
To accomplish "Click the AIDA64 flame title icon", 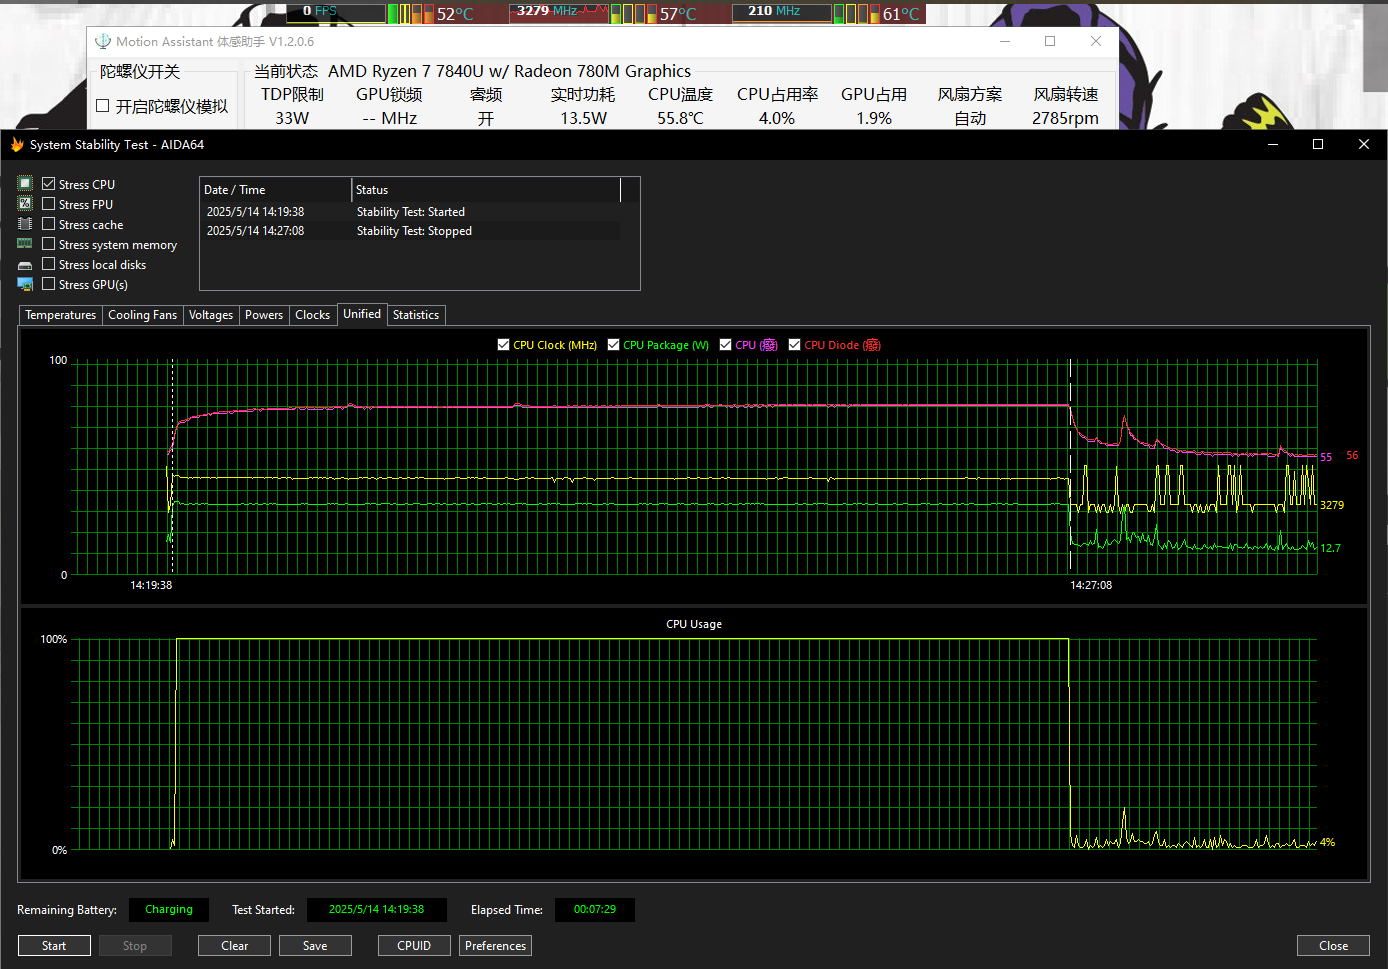I will tap(17, 145).
